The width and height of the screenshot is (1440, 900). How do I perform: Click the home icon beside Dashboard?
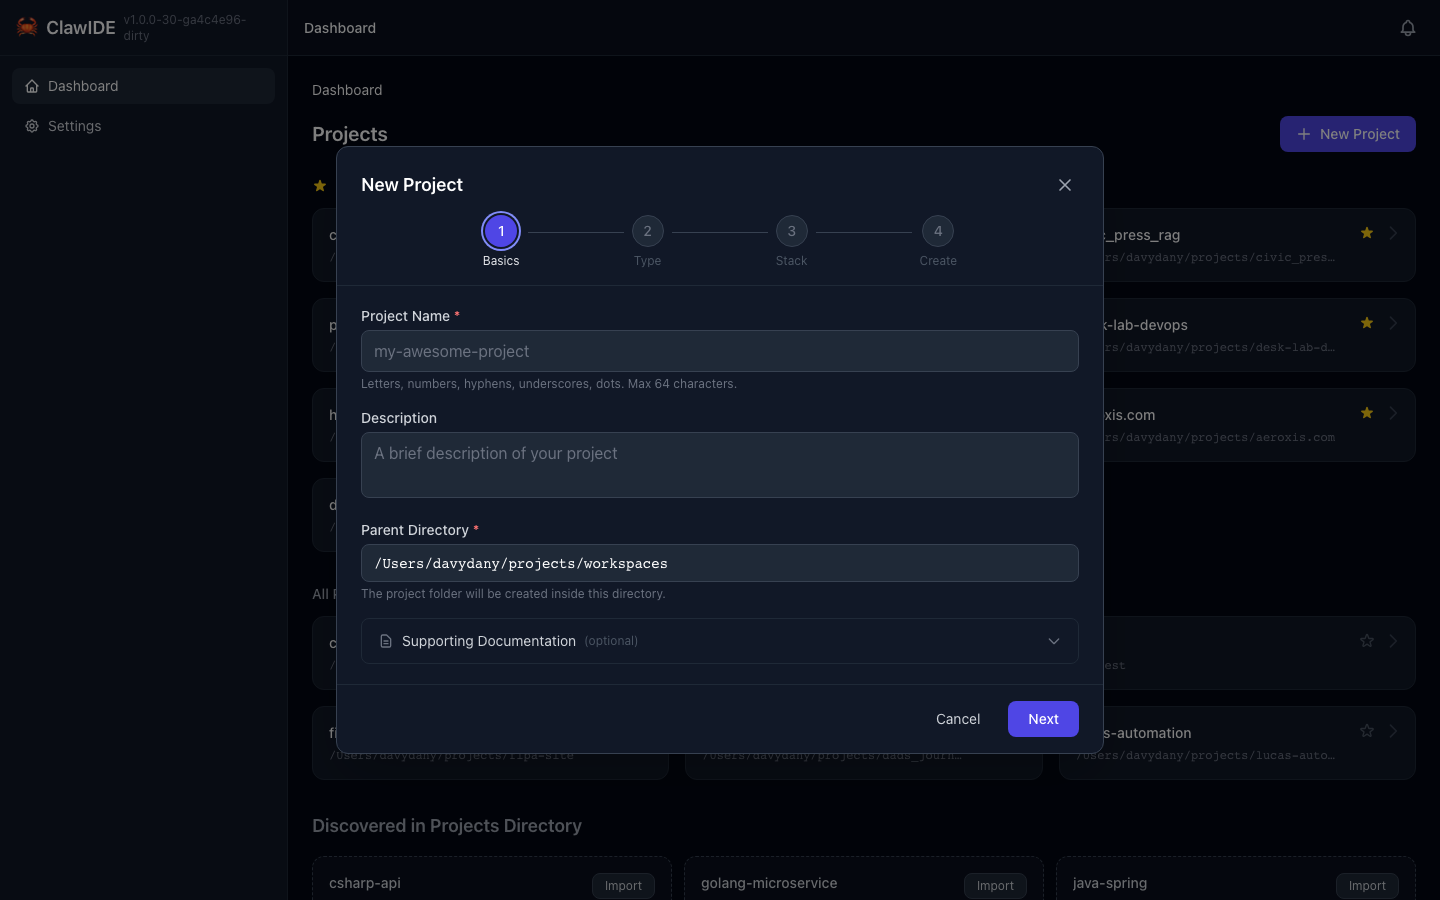pos(31,86)
